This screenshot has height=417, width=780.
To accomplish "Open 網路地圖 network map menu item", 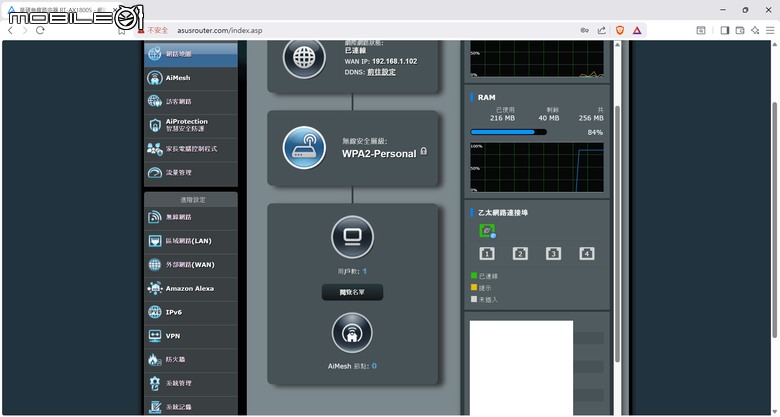I will coord(191,54).
